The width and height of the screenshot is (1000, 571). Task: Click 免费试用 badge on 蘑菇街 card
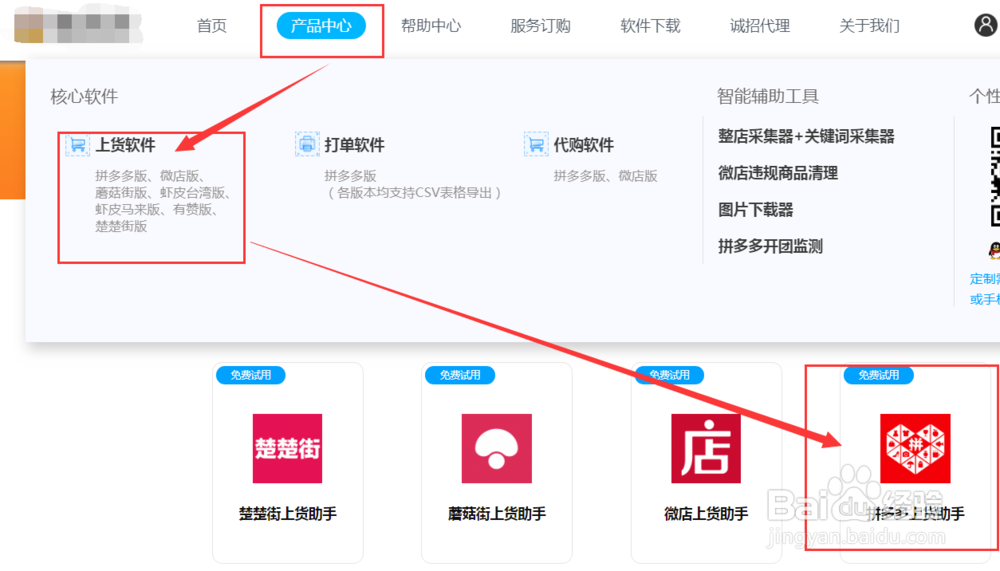460,375
